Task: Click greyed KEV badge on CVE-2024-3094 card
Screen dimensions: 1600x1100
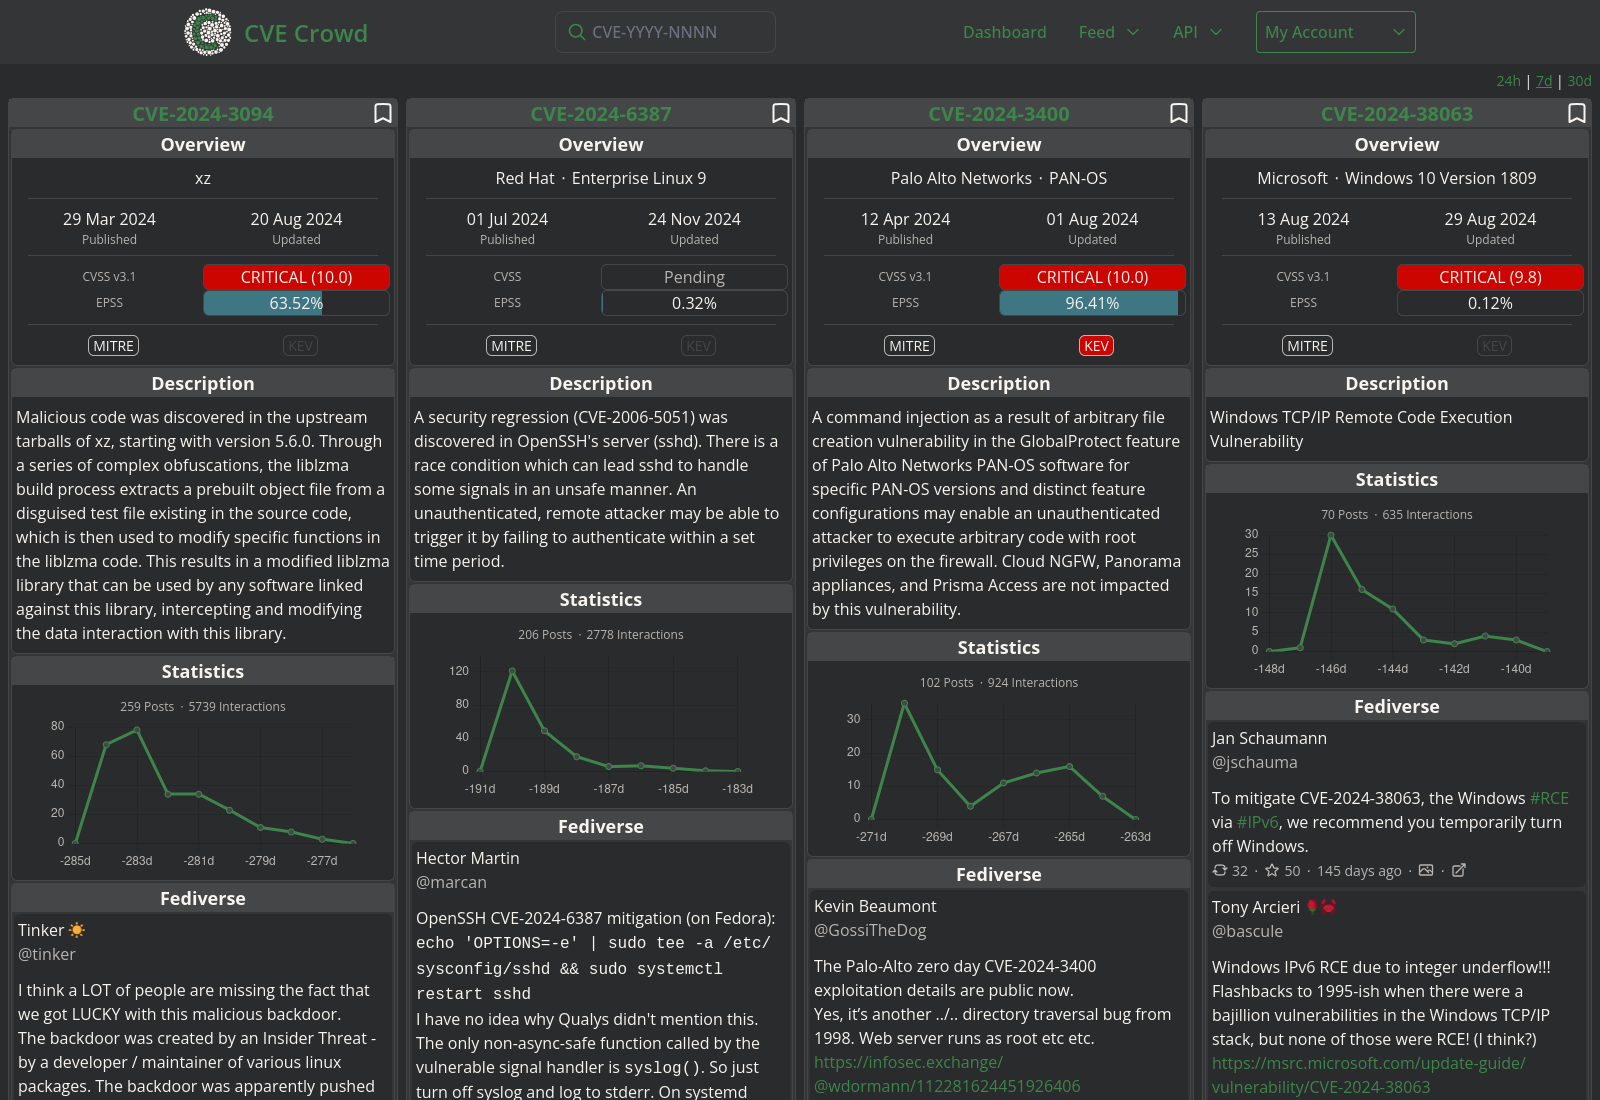Action: pos(301,346)
